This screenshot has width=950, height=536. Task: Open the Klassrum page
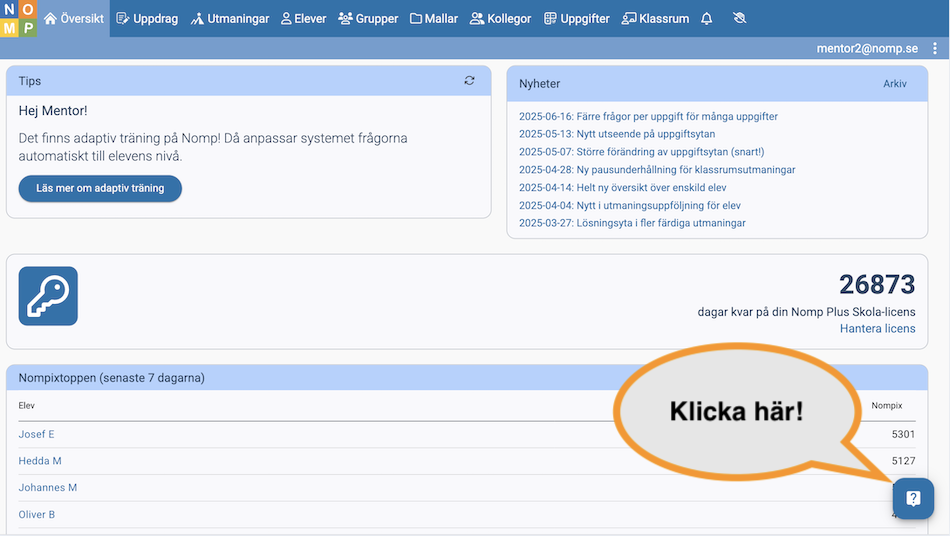click(x=656, y=19)
